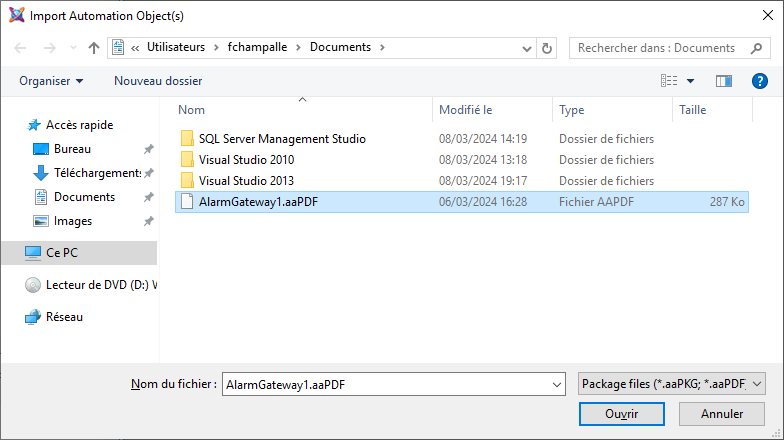Click the search magnifier icon

tap(755, 48)
